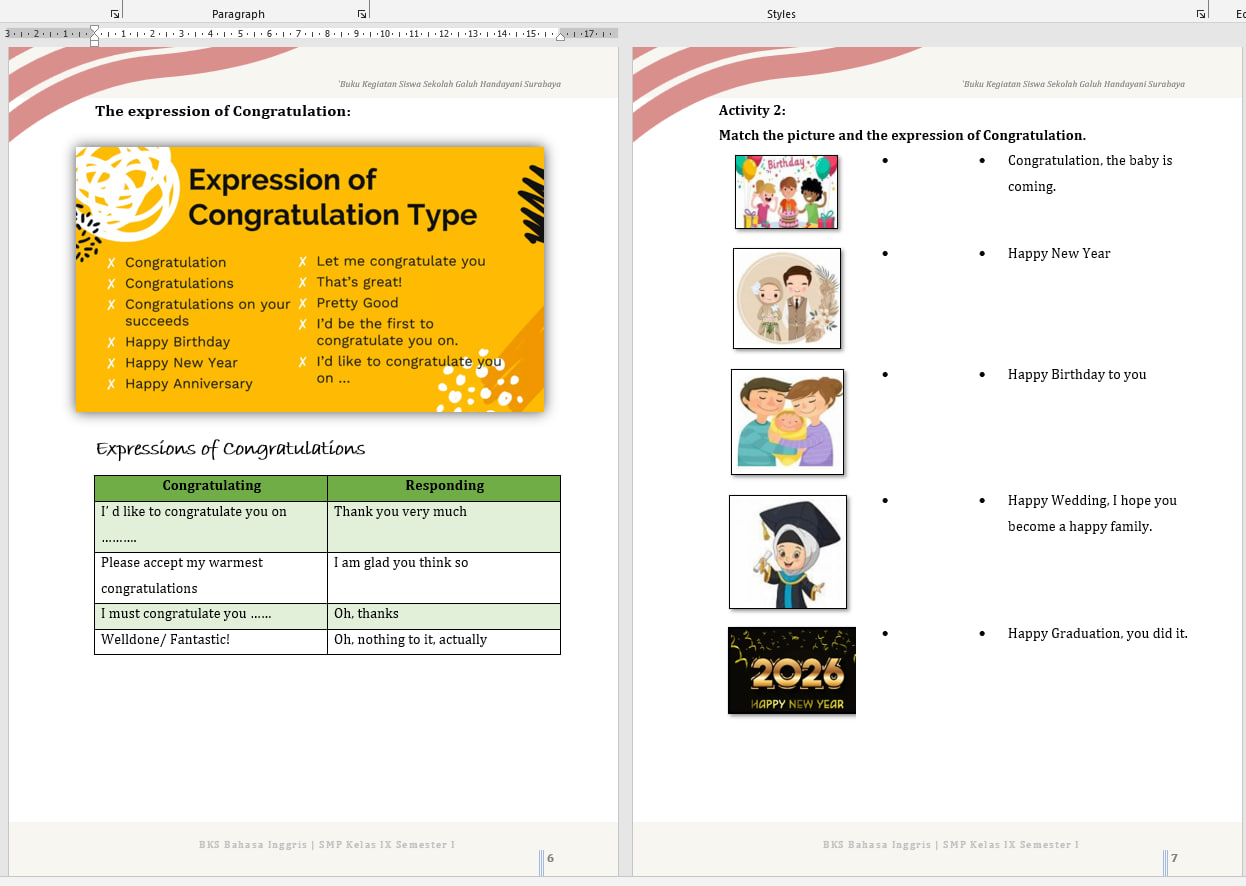This screenshot has width=1246, height=886.
Task: Open the Styles pane dialog launcher
Action: [1201, 14]
